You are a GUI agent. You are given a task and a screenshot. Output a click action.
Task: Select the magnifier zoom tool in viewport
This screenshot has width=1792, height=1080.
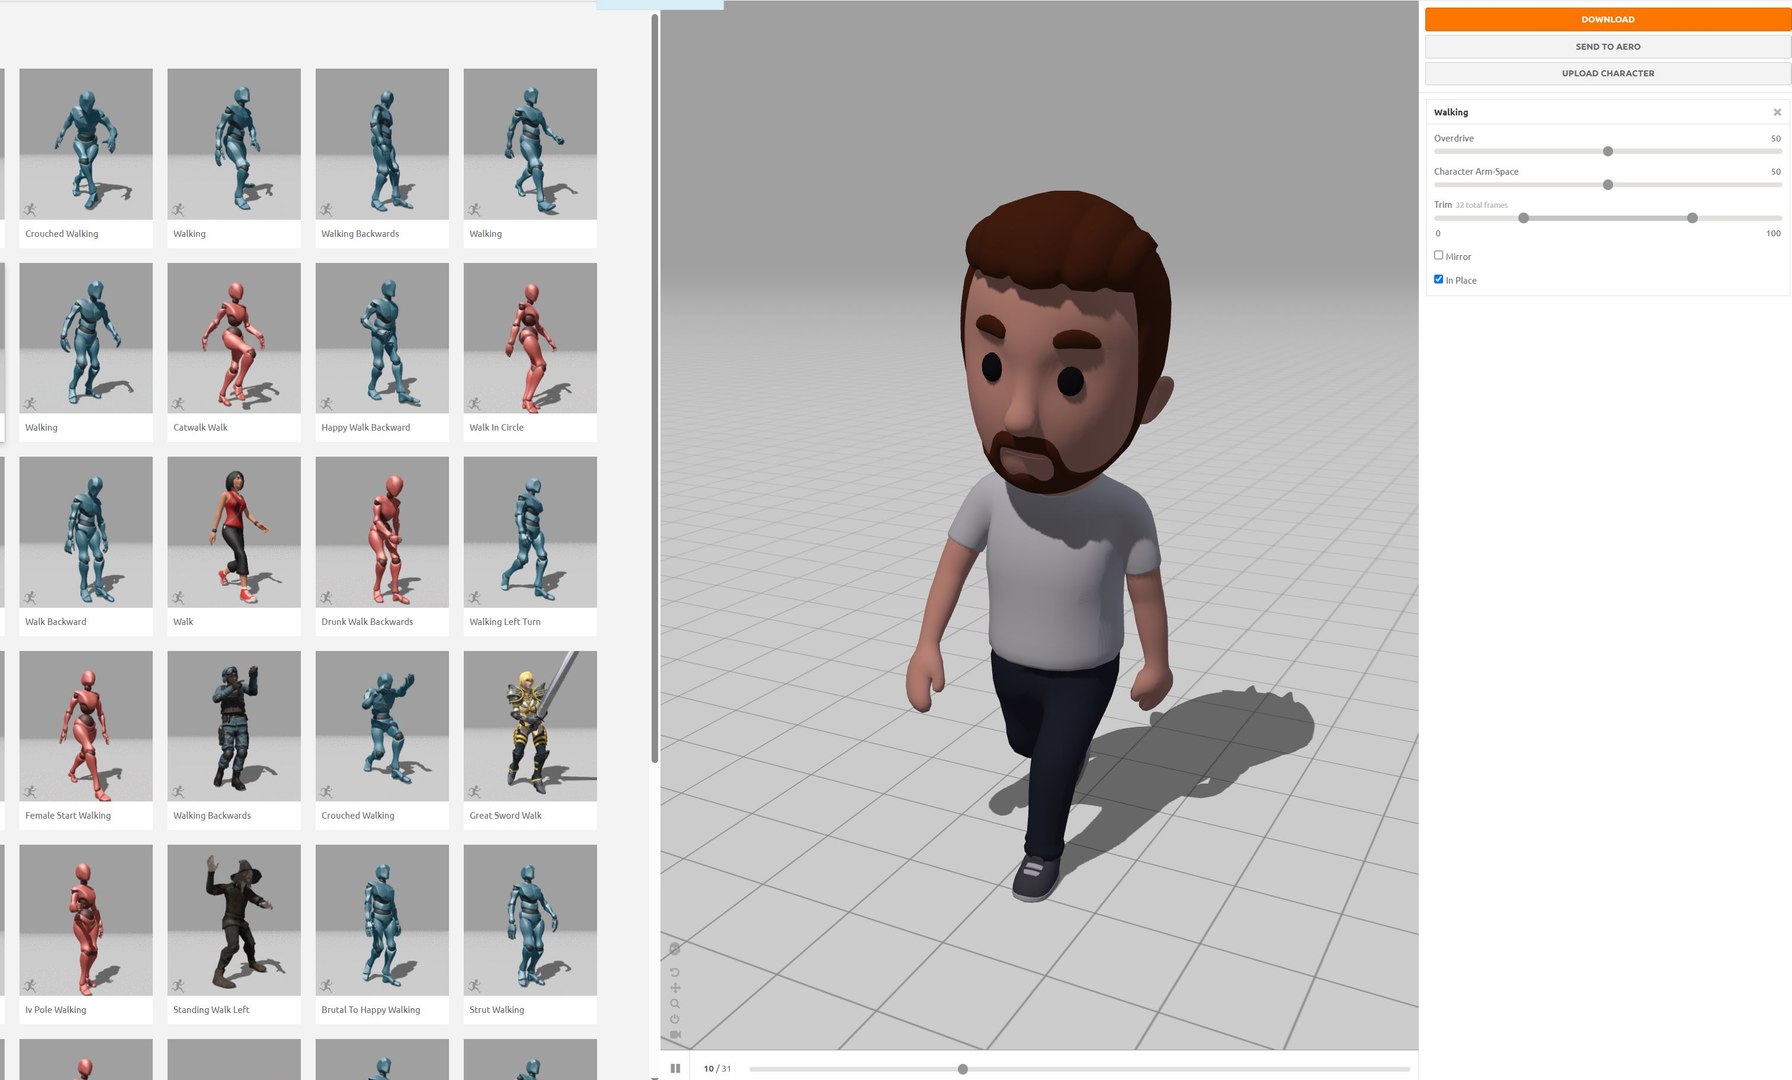point(675,1003)
